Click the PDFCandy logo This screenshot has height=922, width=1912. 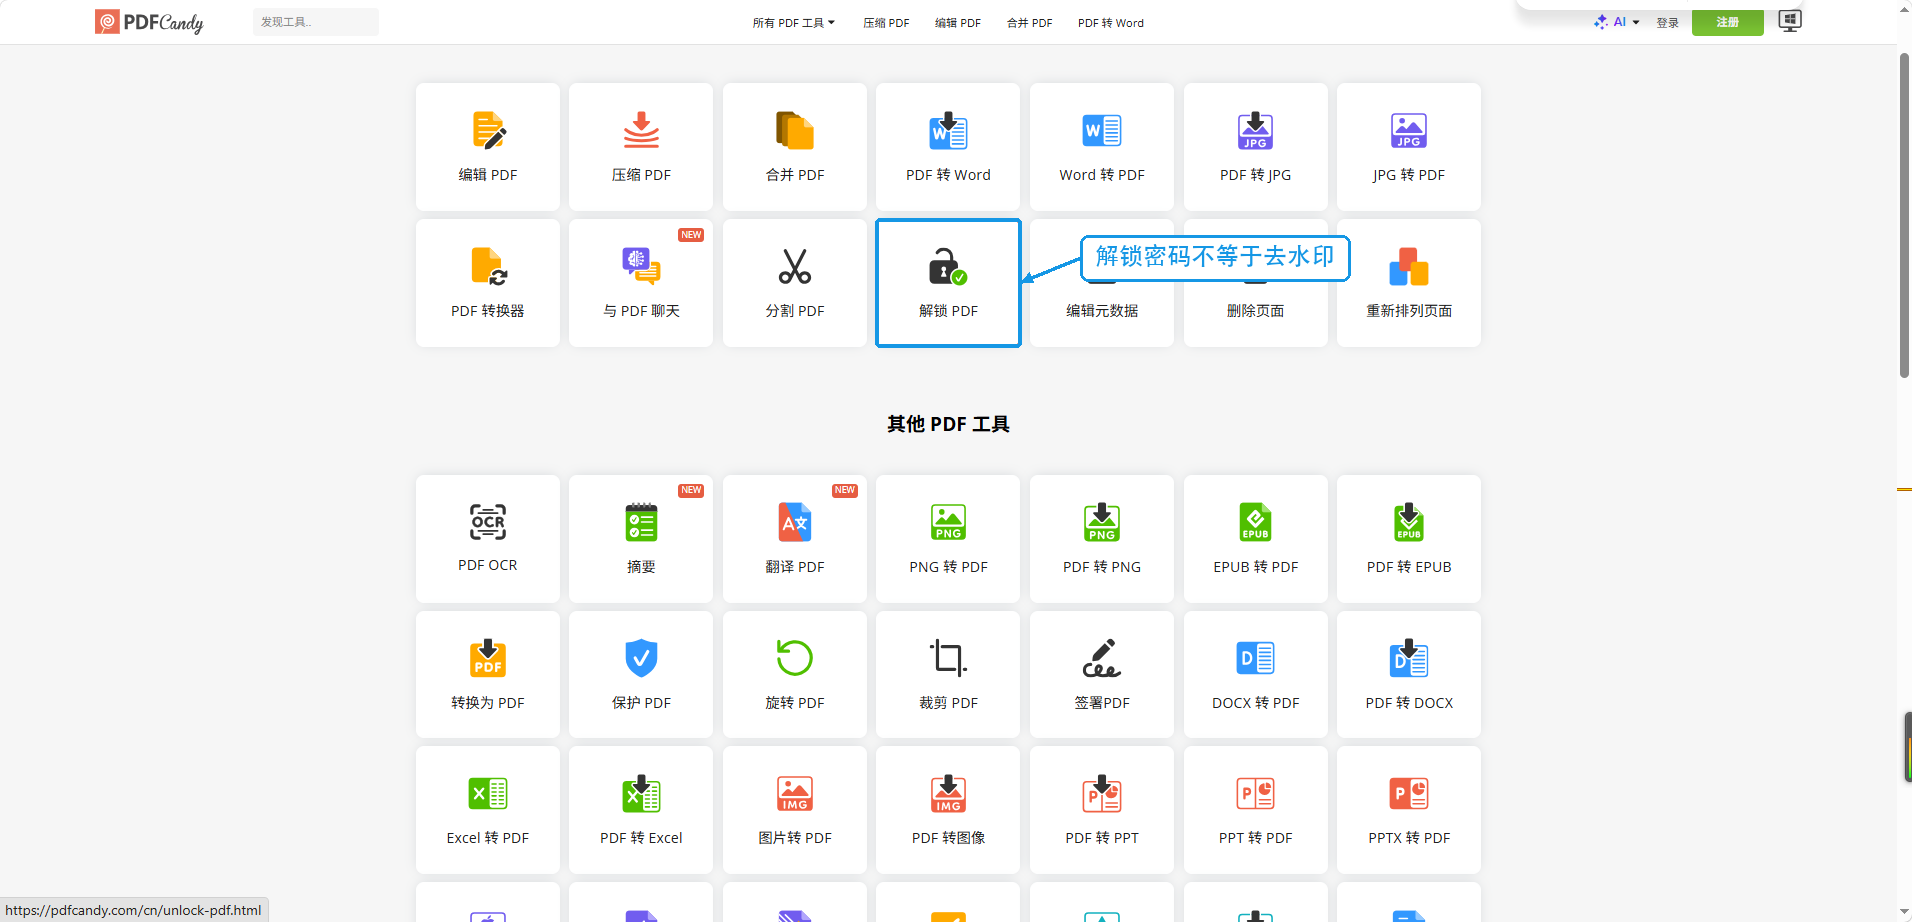149,22
